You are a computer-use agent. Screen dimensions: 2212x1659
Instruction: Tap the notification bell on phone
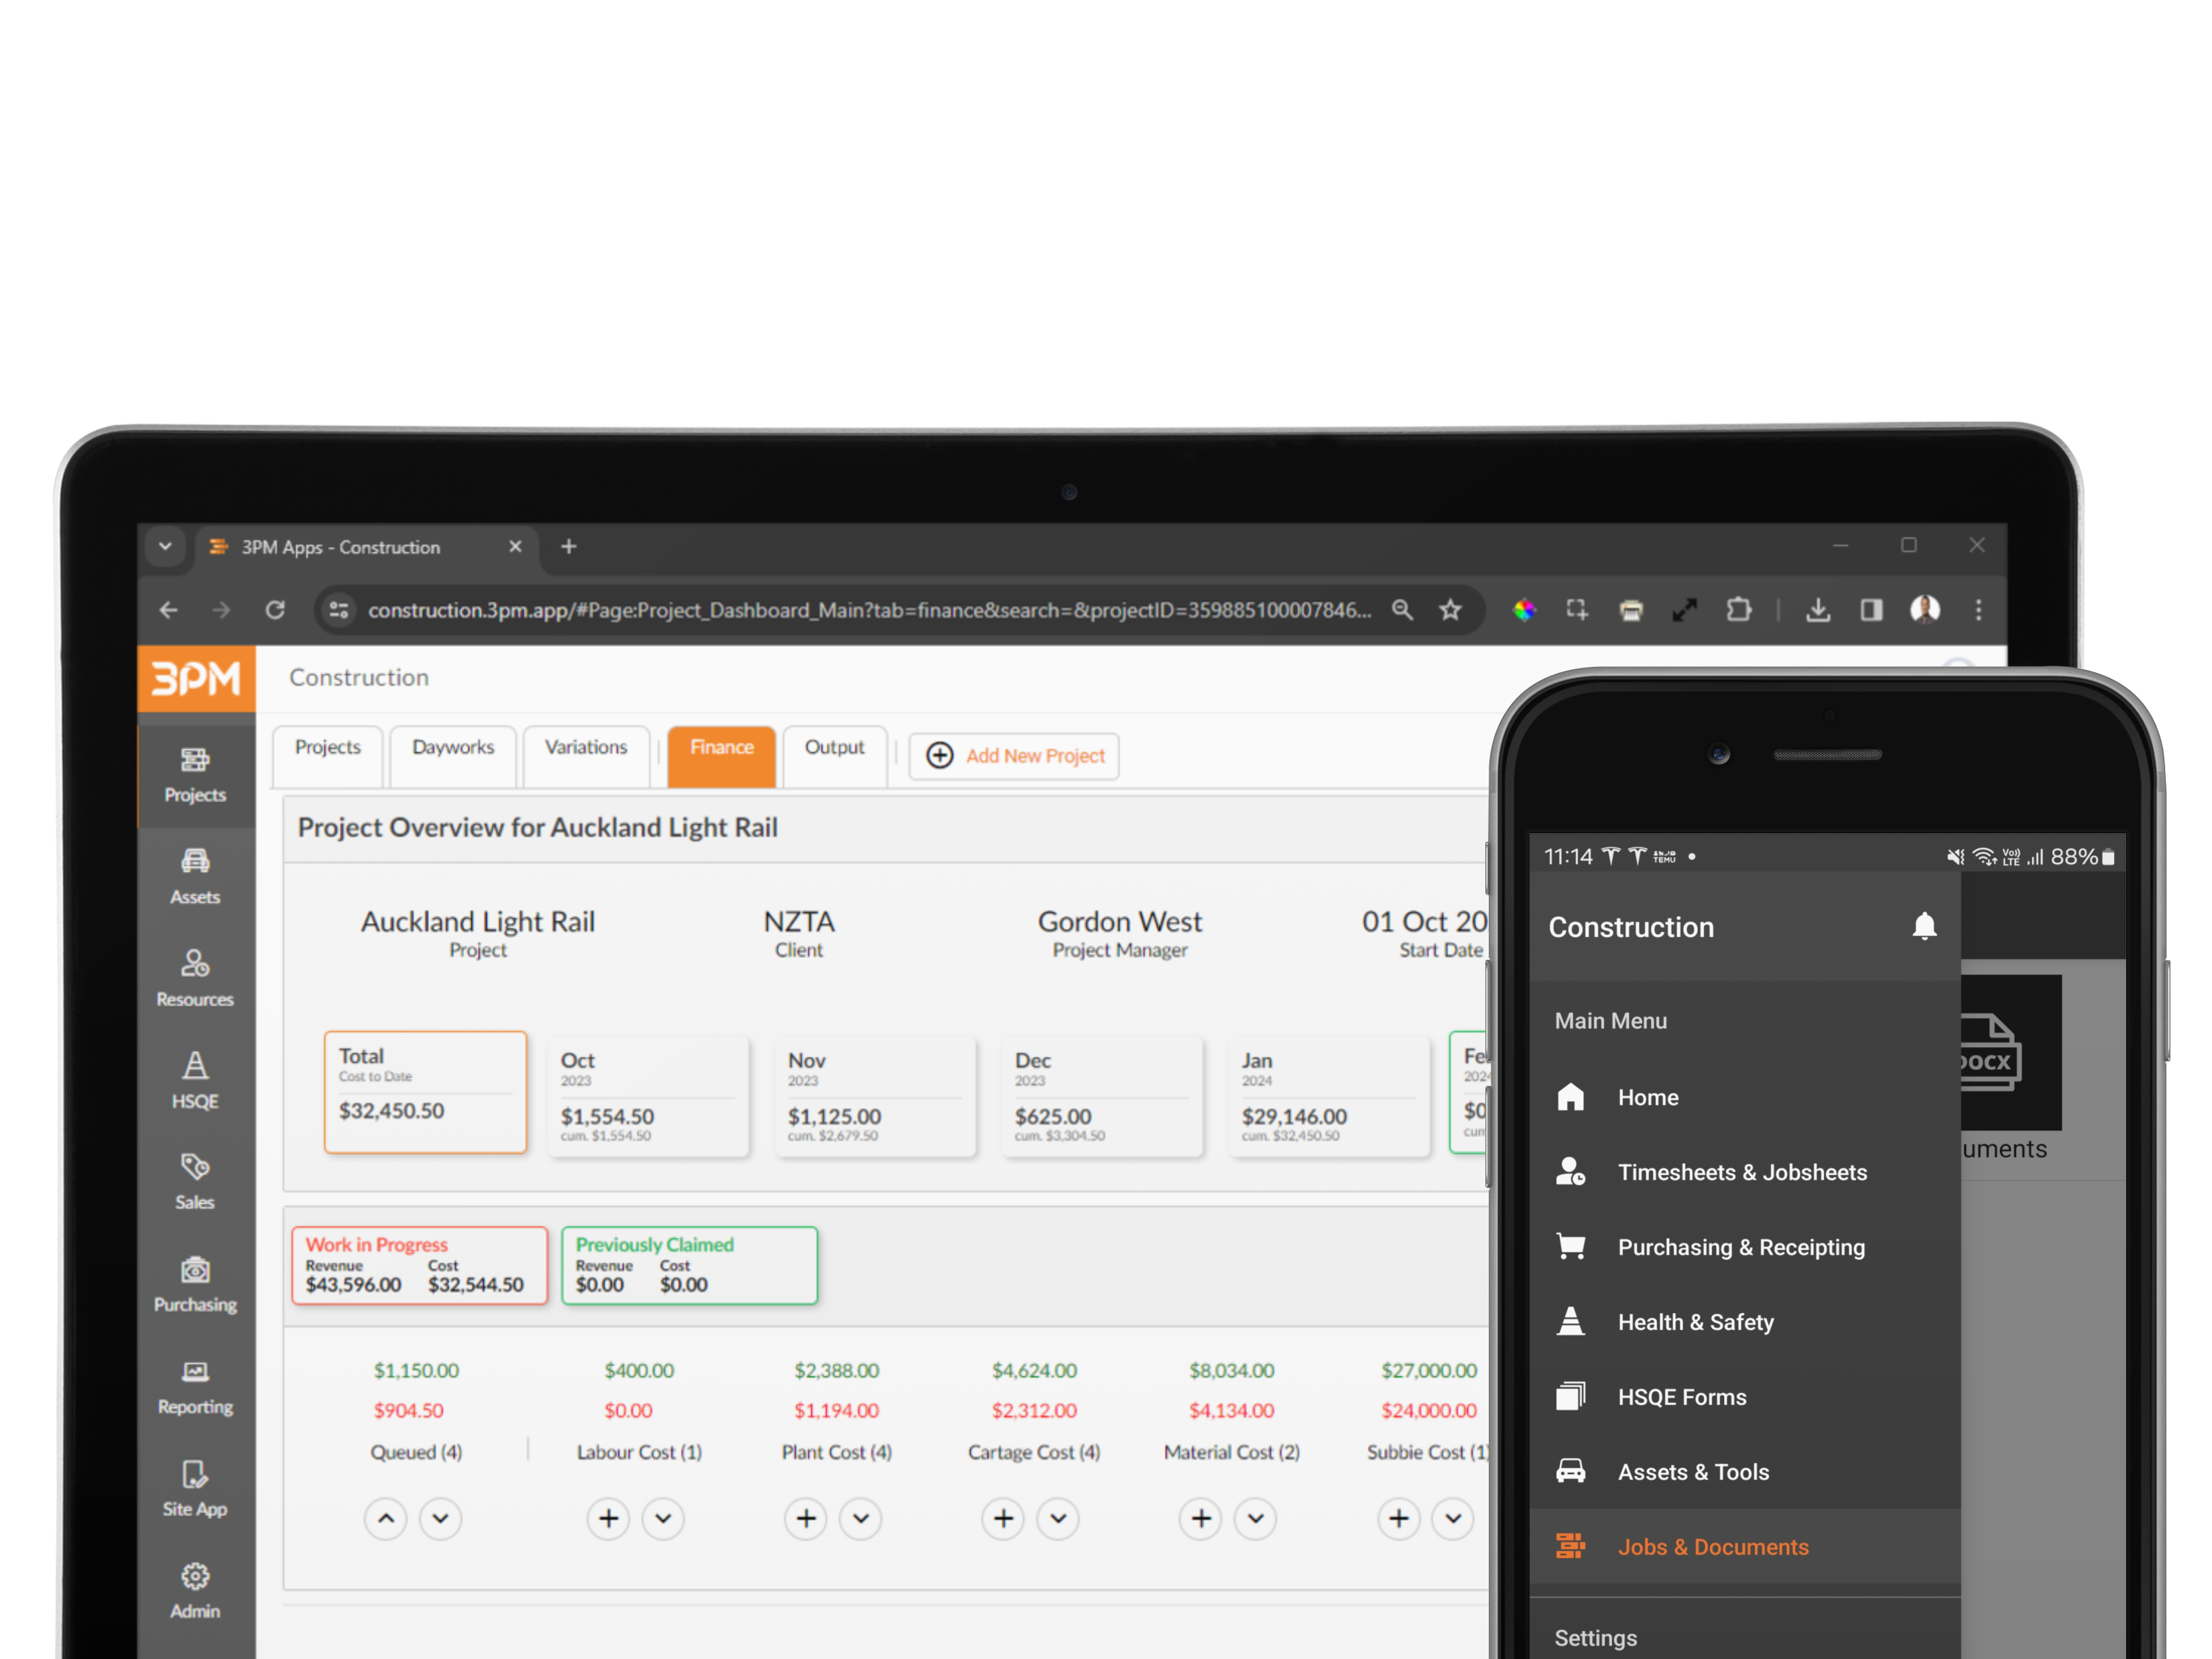[1924, 926]
